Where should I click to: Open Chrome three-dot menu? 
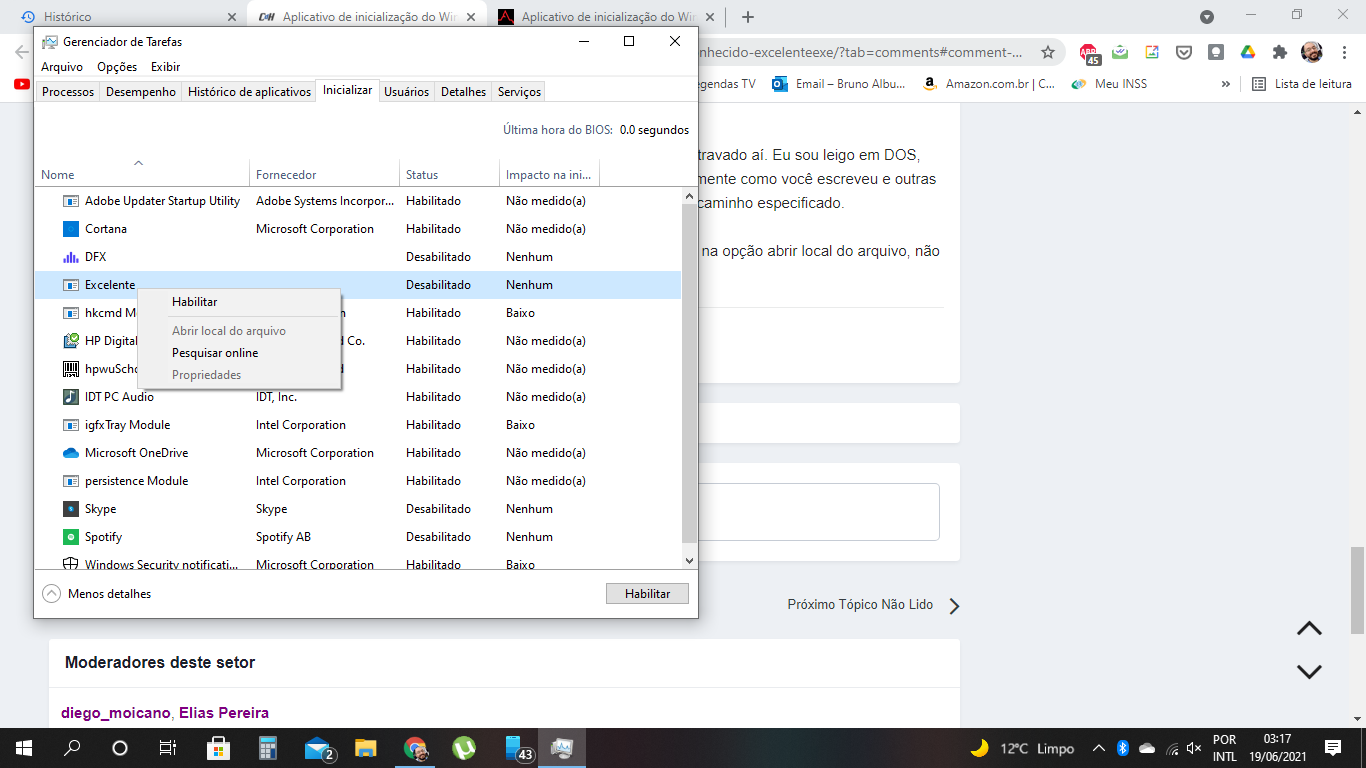1343,52
